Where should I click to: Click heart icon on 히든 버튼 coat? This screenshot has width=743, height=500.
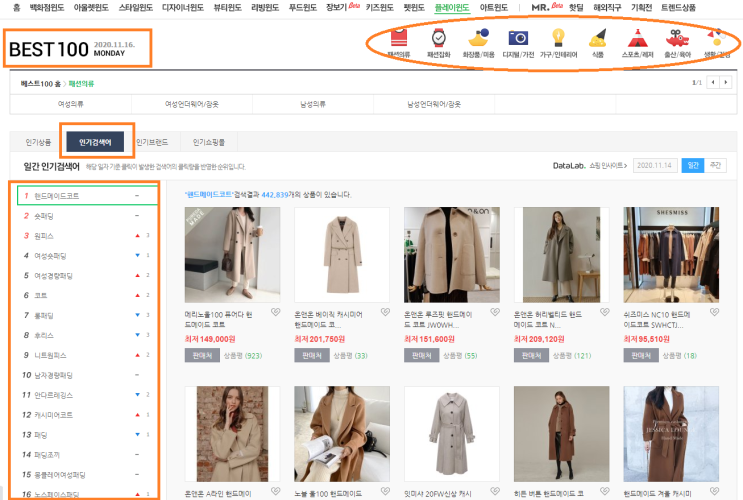point(605,491)
